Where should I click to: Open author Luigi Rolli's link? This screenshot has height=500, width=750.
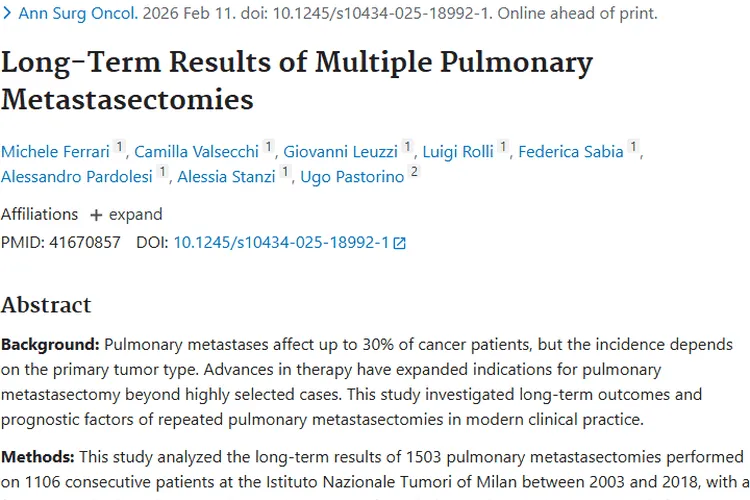[x=458, y=151]
